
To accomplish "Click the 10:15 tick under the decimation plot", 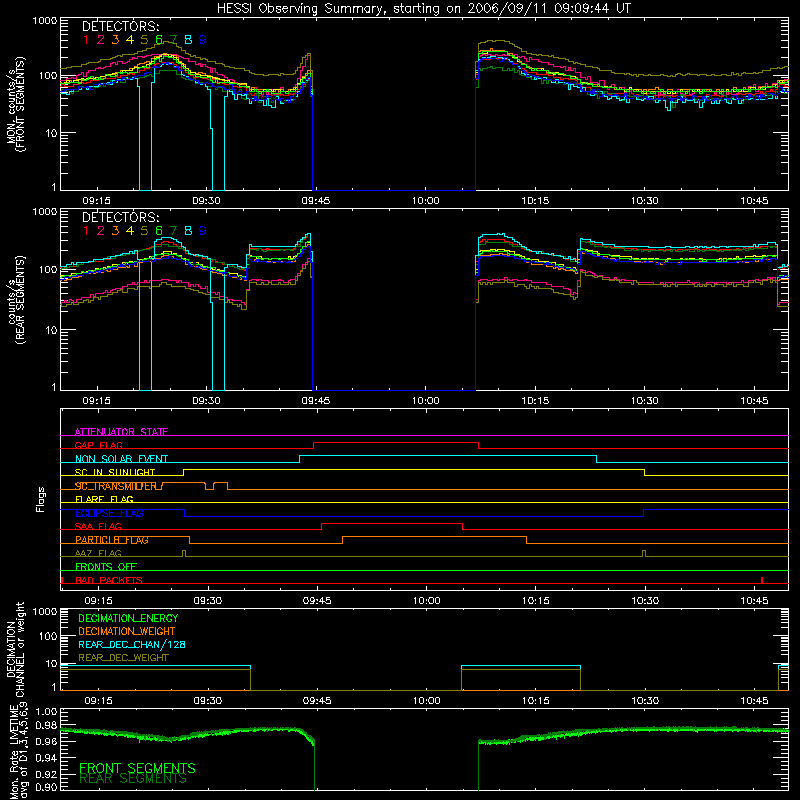I will 536,701.
